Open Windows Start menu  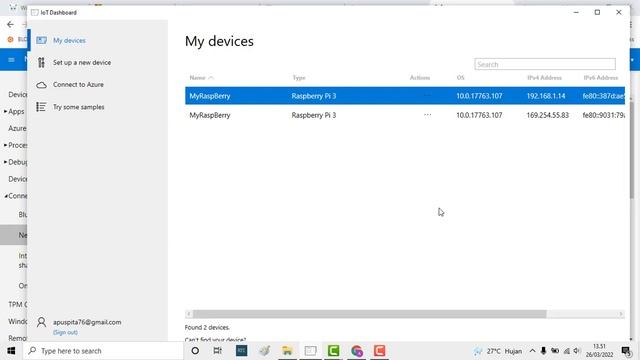(11, 351)
